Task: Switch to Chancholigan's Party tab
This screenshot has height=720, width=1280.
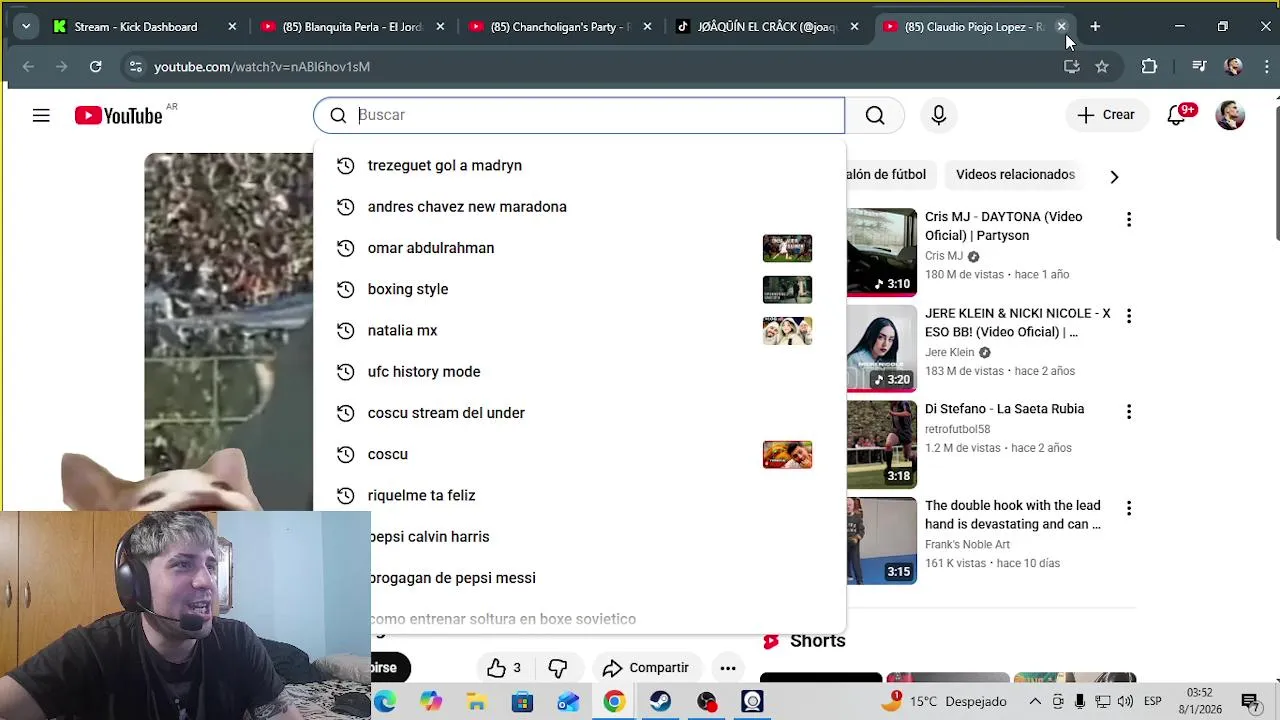Action: point(551,27)
